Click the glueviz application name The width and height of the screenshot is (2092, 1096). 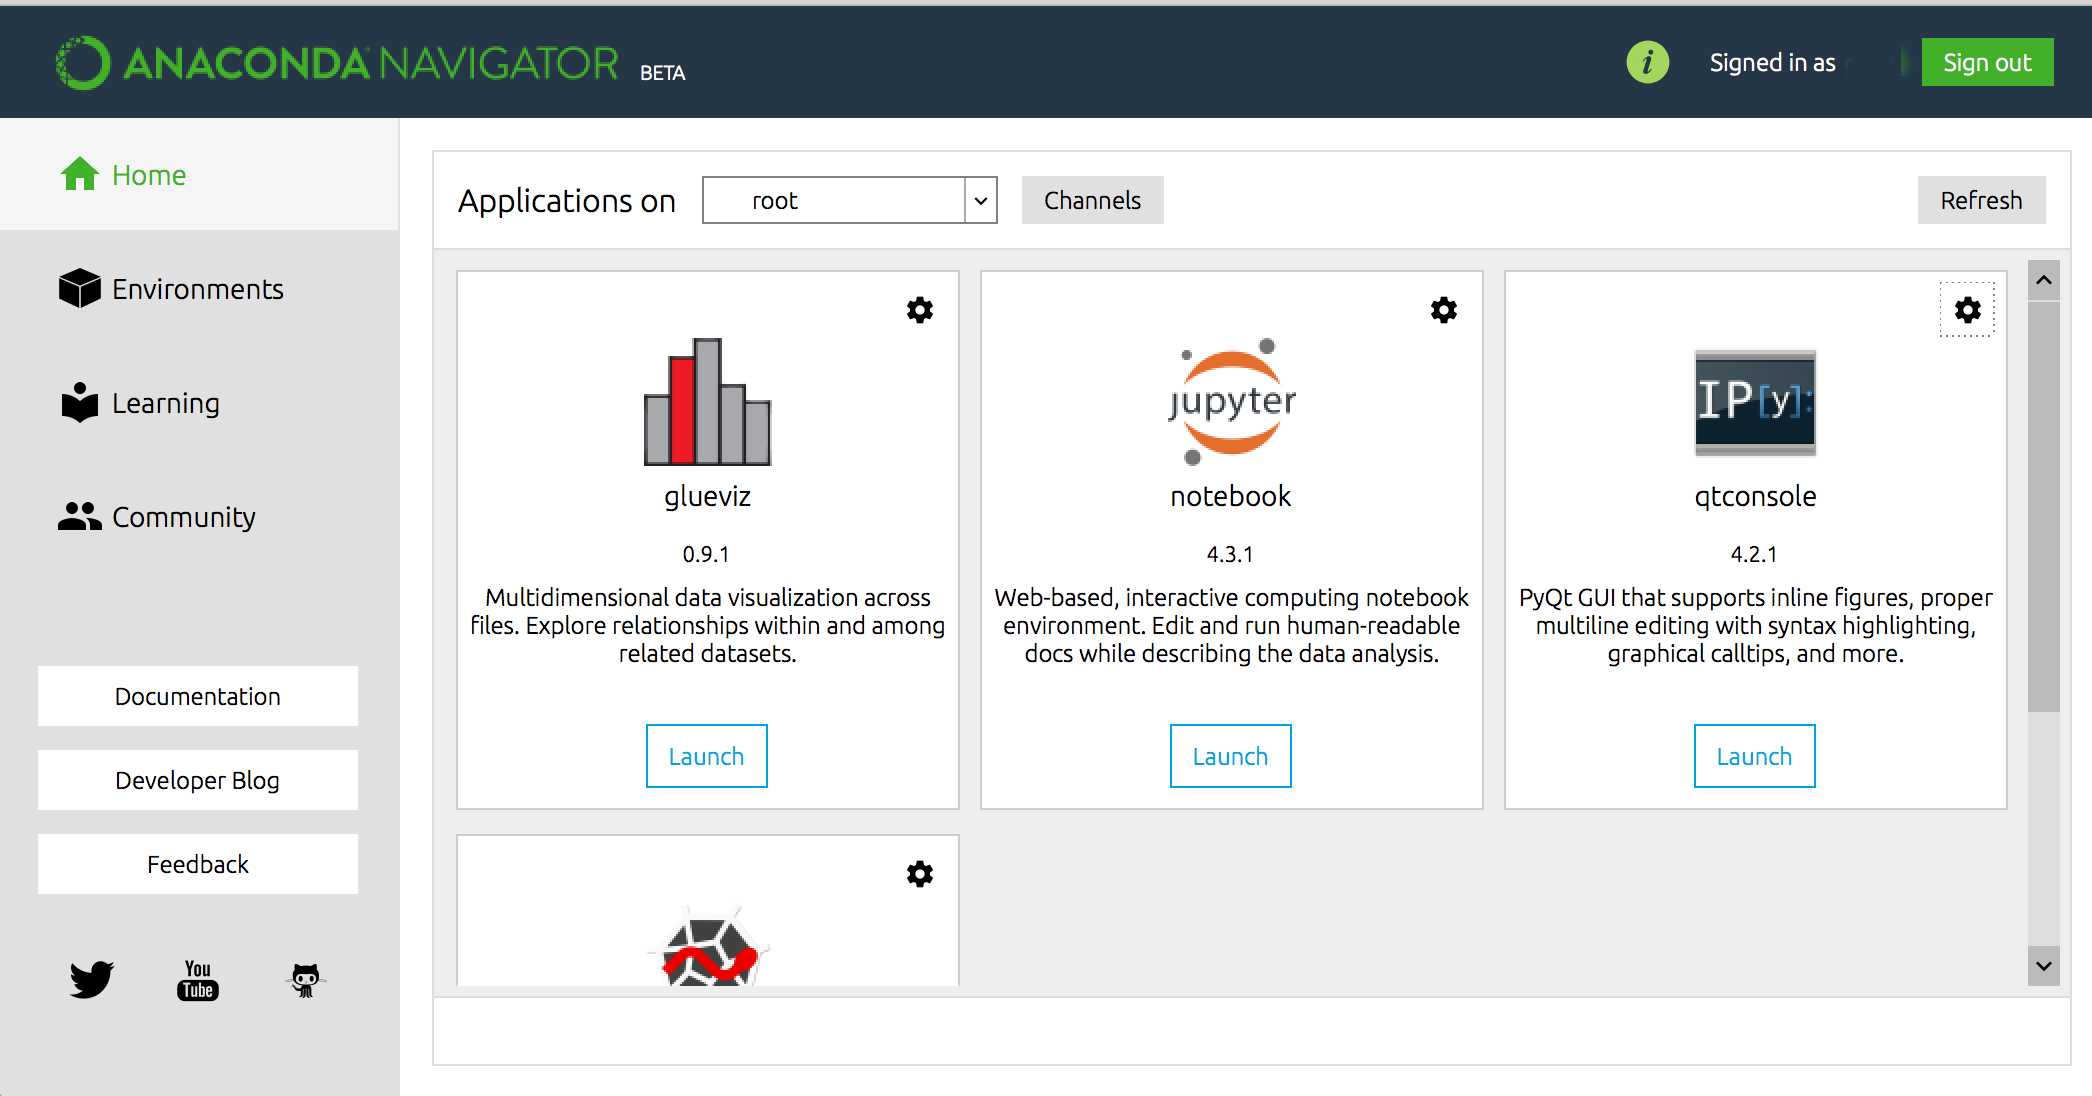point(707,496)
